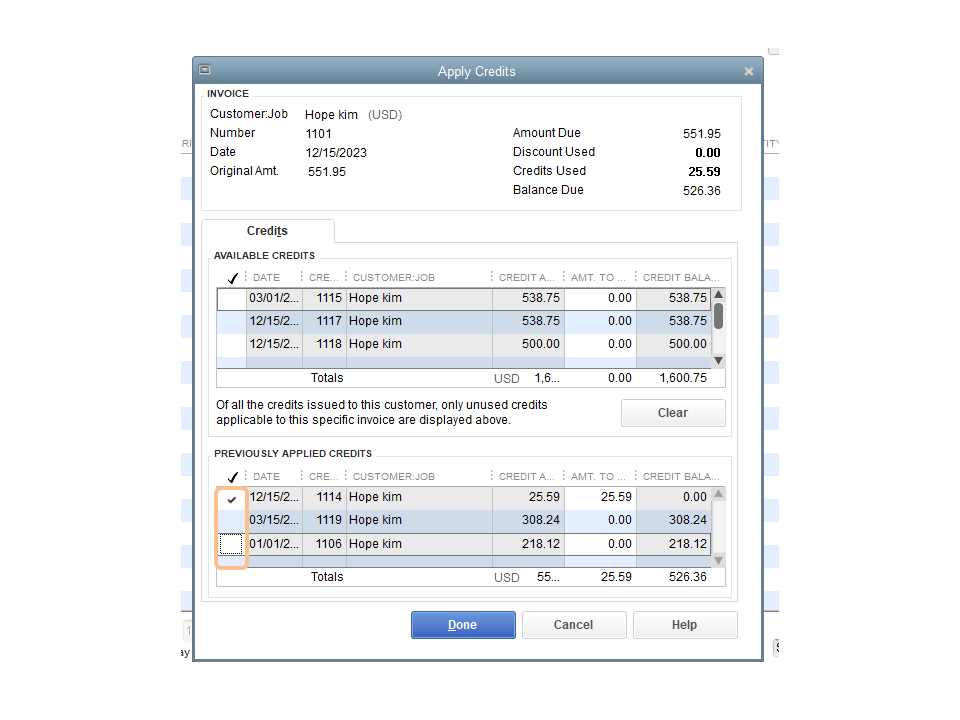Click the Done button
Viewport: 960px width, 720px height.
463,624
